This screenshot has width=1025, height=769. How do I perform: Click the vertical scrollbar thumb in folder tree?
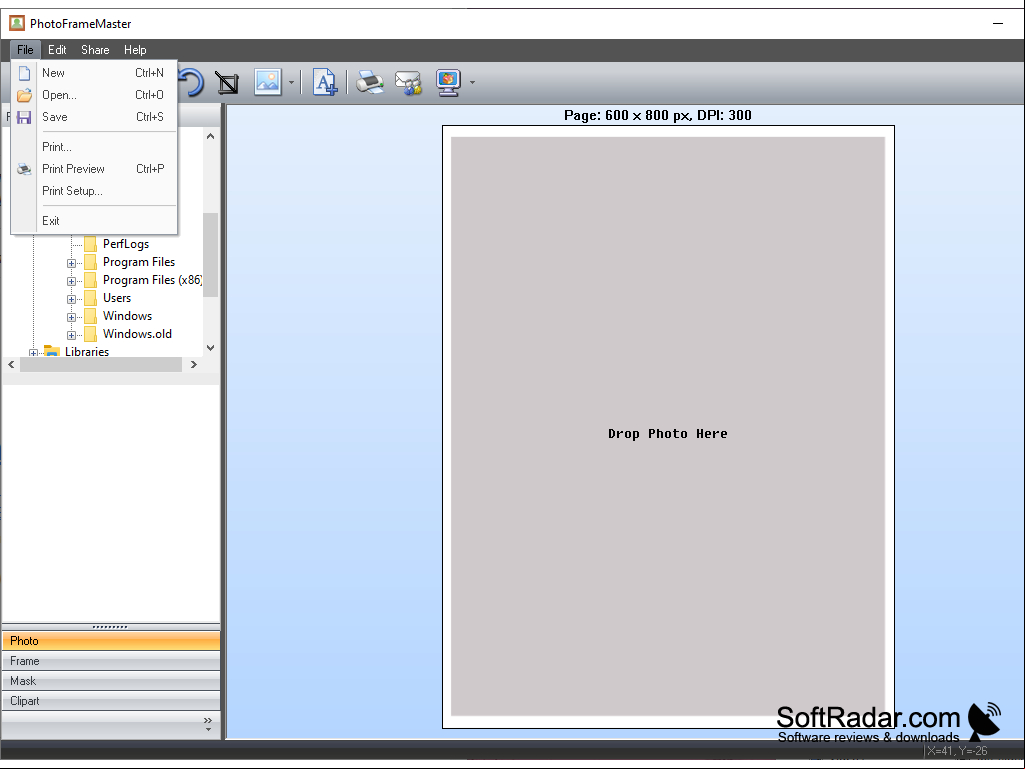coord(210,255)
